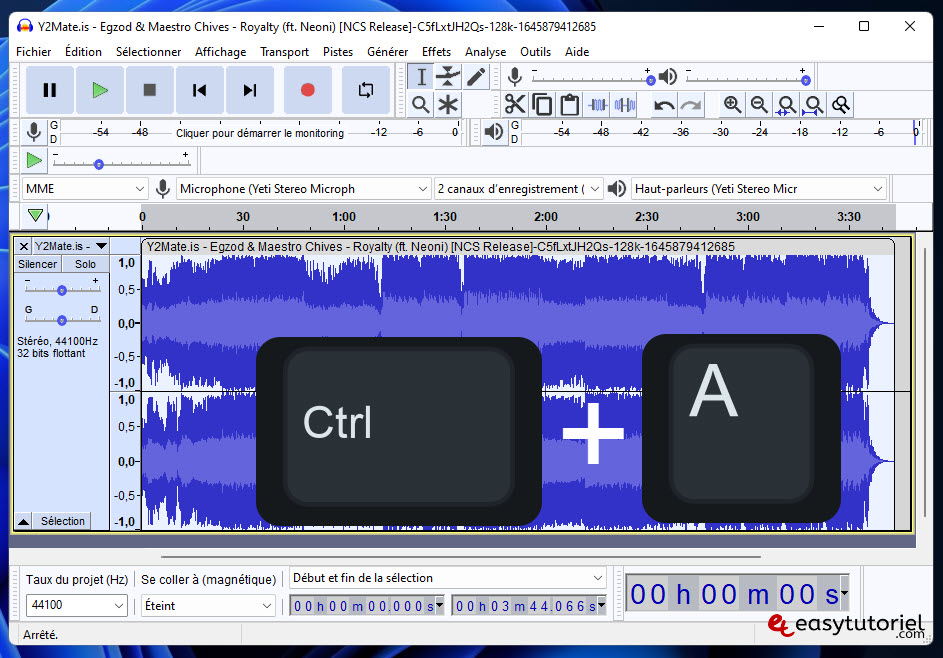943x658 pixels.
Task: Select the Draw (pencil) tool
Action: pos(476,77)
